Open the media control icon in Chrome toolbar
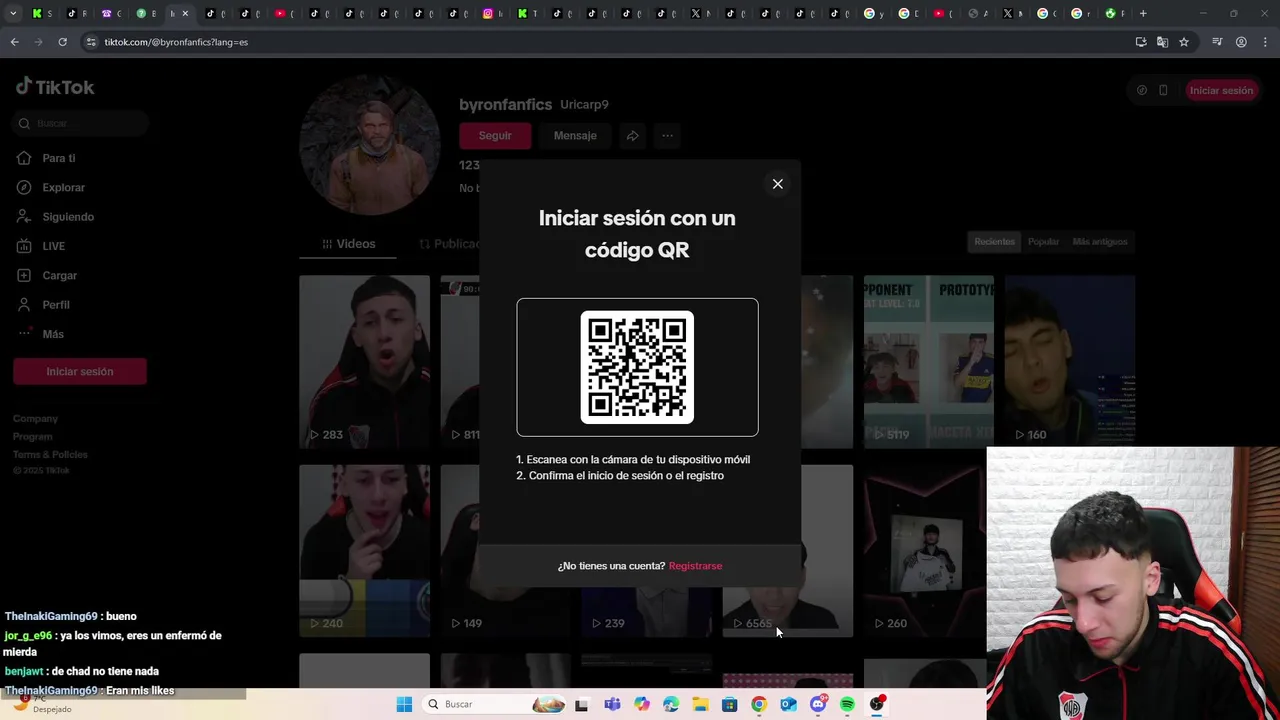The width and height of the screenshot is (1280, 720). click(x=1217, y=42)
